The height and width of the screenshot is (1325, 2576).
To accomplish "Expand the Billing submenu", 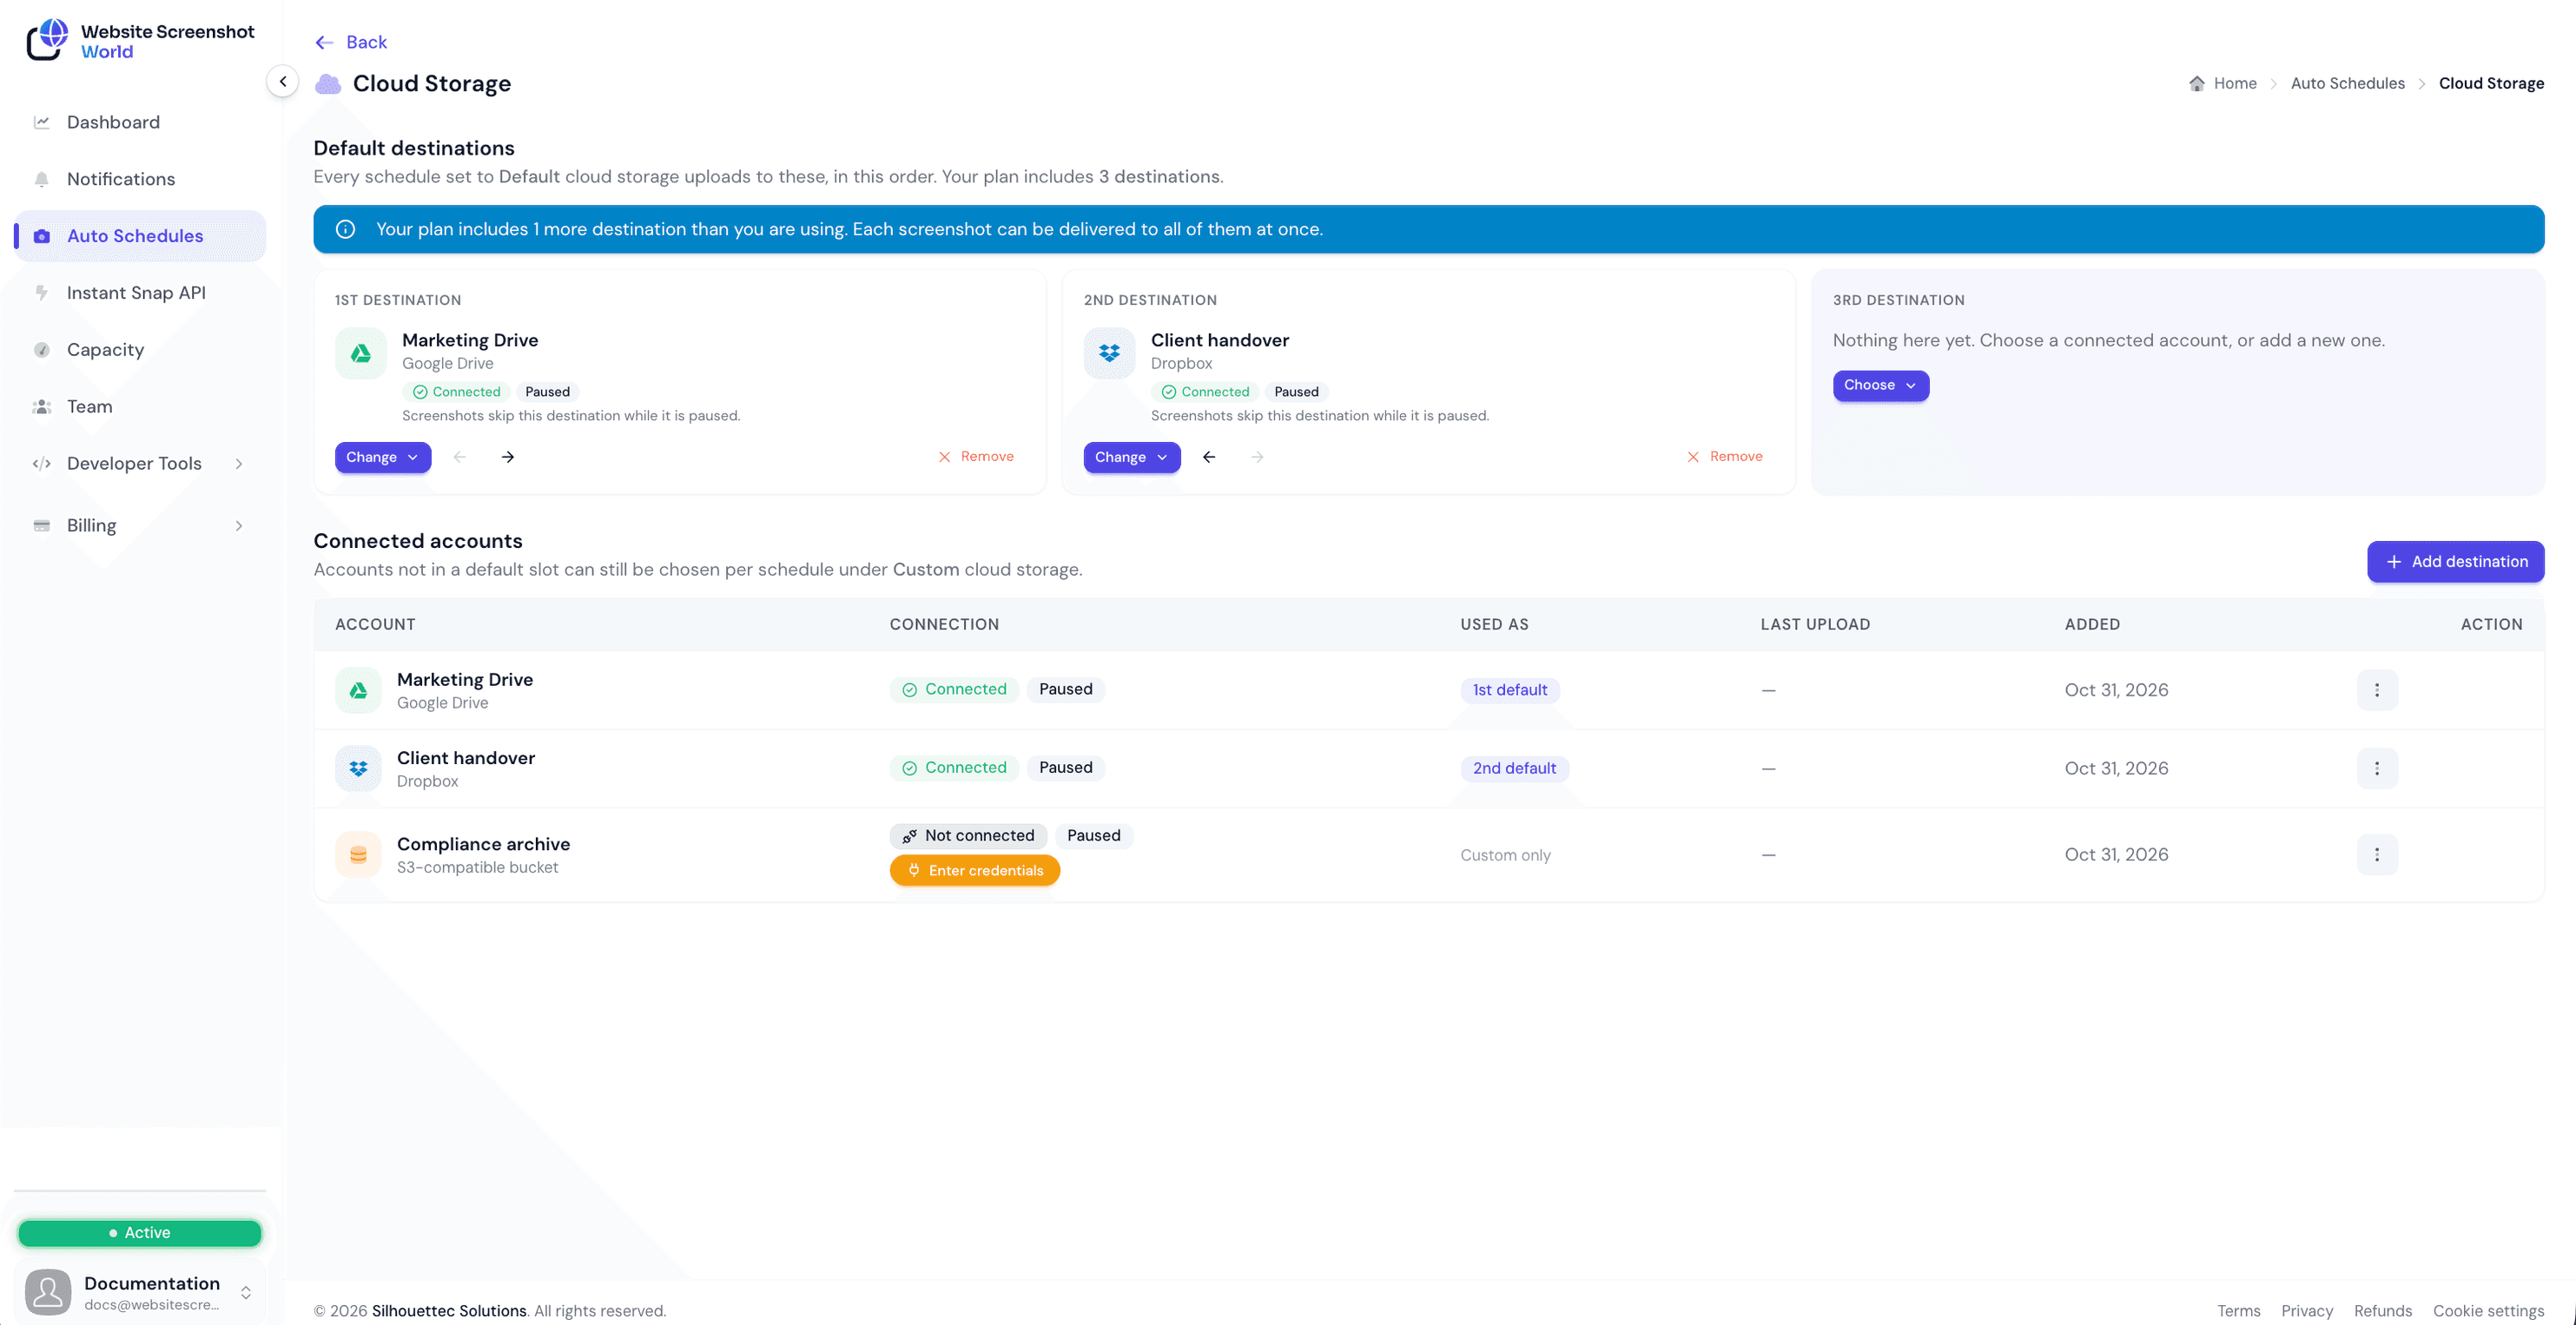I will click(x=140, y=525).
